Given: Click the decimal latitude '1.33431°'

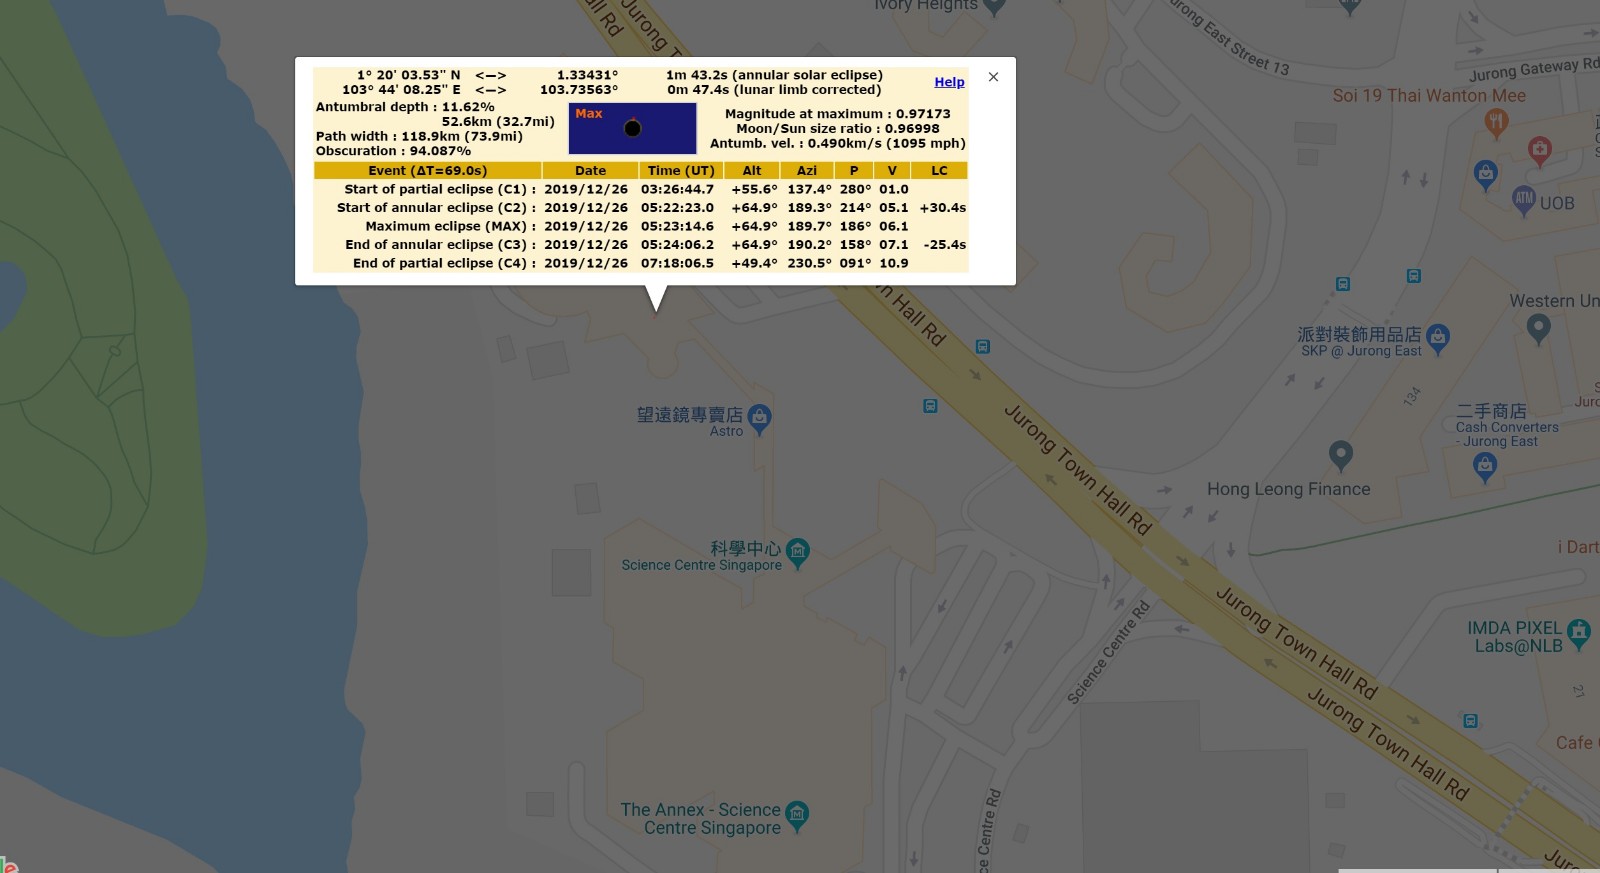Looking at the screenshot, I should pyautogui.click(x=587, y=75).
